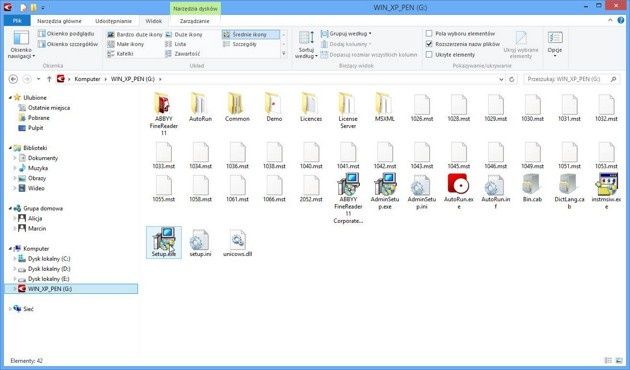This screenshot has height=370, width=630.
Task: Select the unicows.dll file
Action: tap(237, 242)
